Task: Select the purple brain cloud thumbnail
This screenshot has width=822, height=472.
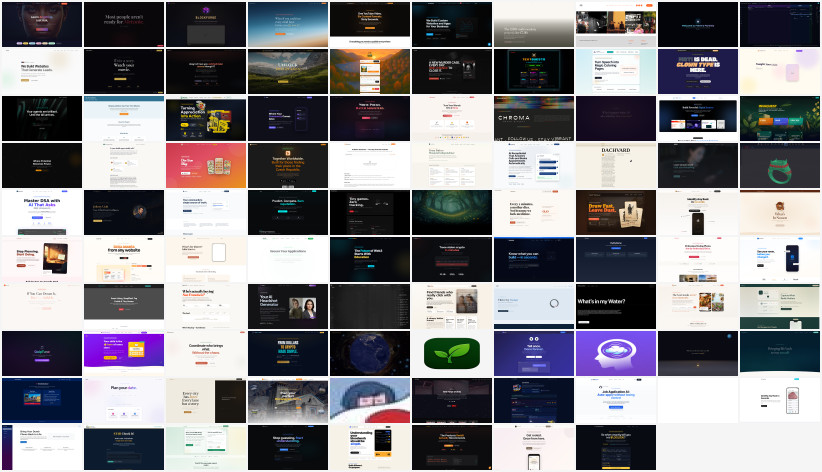Action: pos(616,353)
